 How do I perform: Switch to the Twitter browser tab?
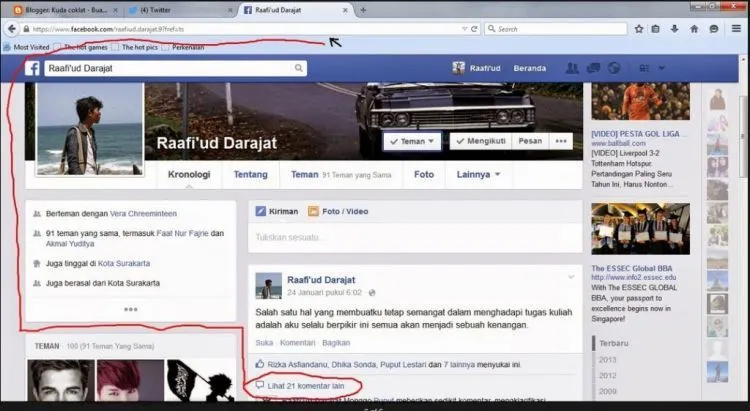[180, 10]
